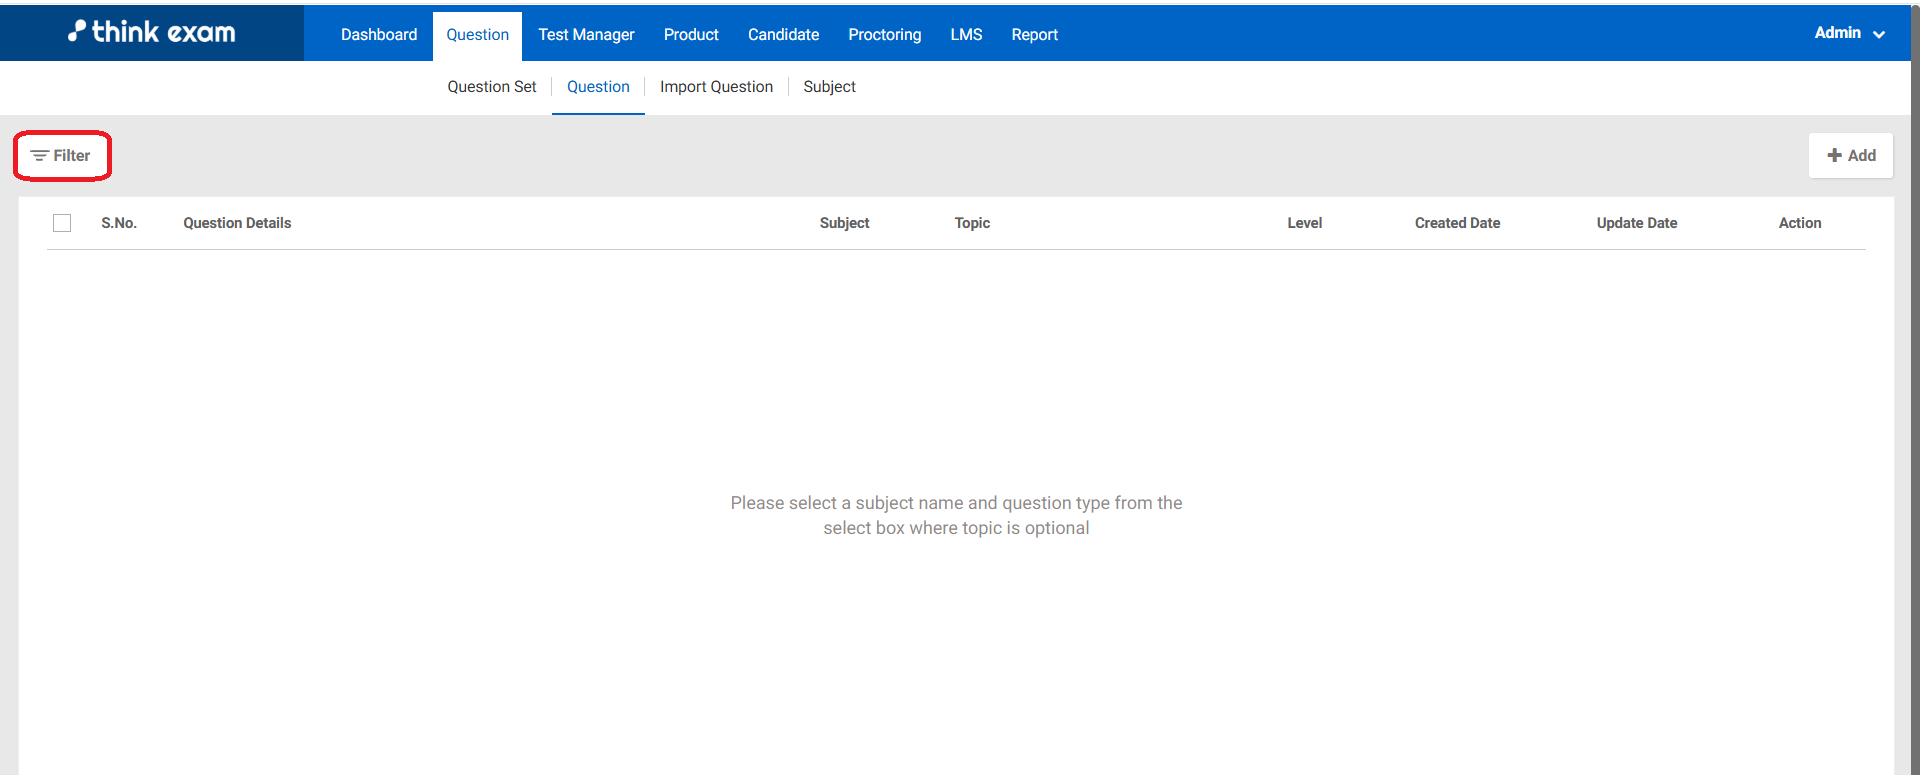Open the Product menu
Viewport: 1920px width, 775px height.
(691, 35)
